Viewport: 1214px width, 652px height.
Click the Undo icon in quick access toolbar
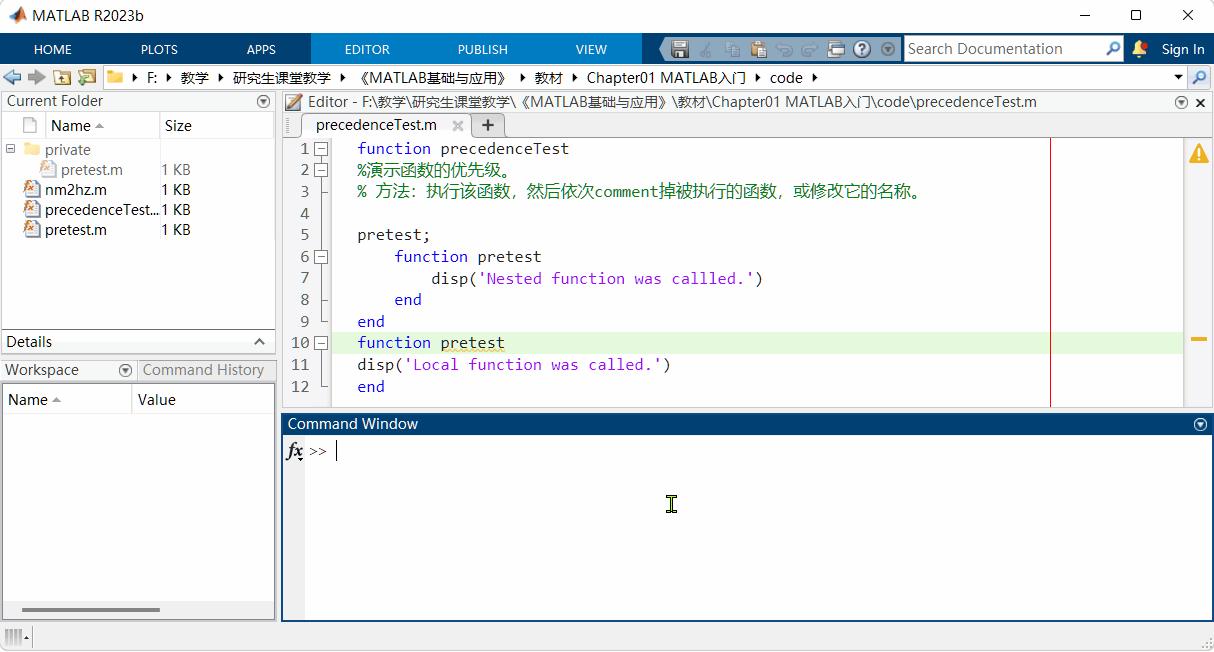785,48
